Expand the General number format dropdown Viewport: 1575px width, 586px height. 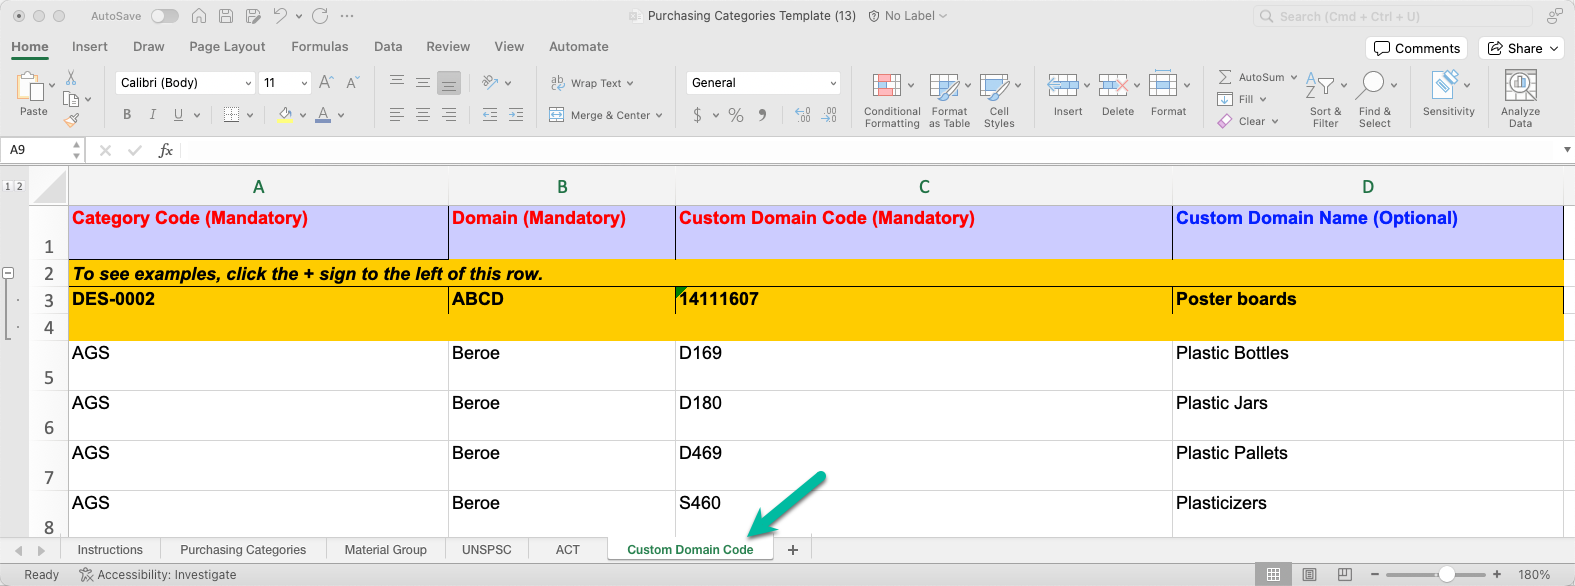point(833,83)
